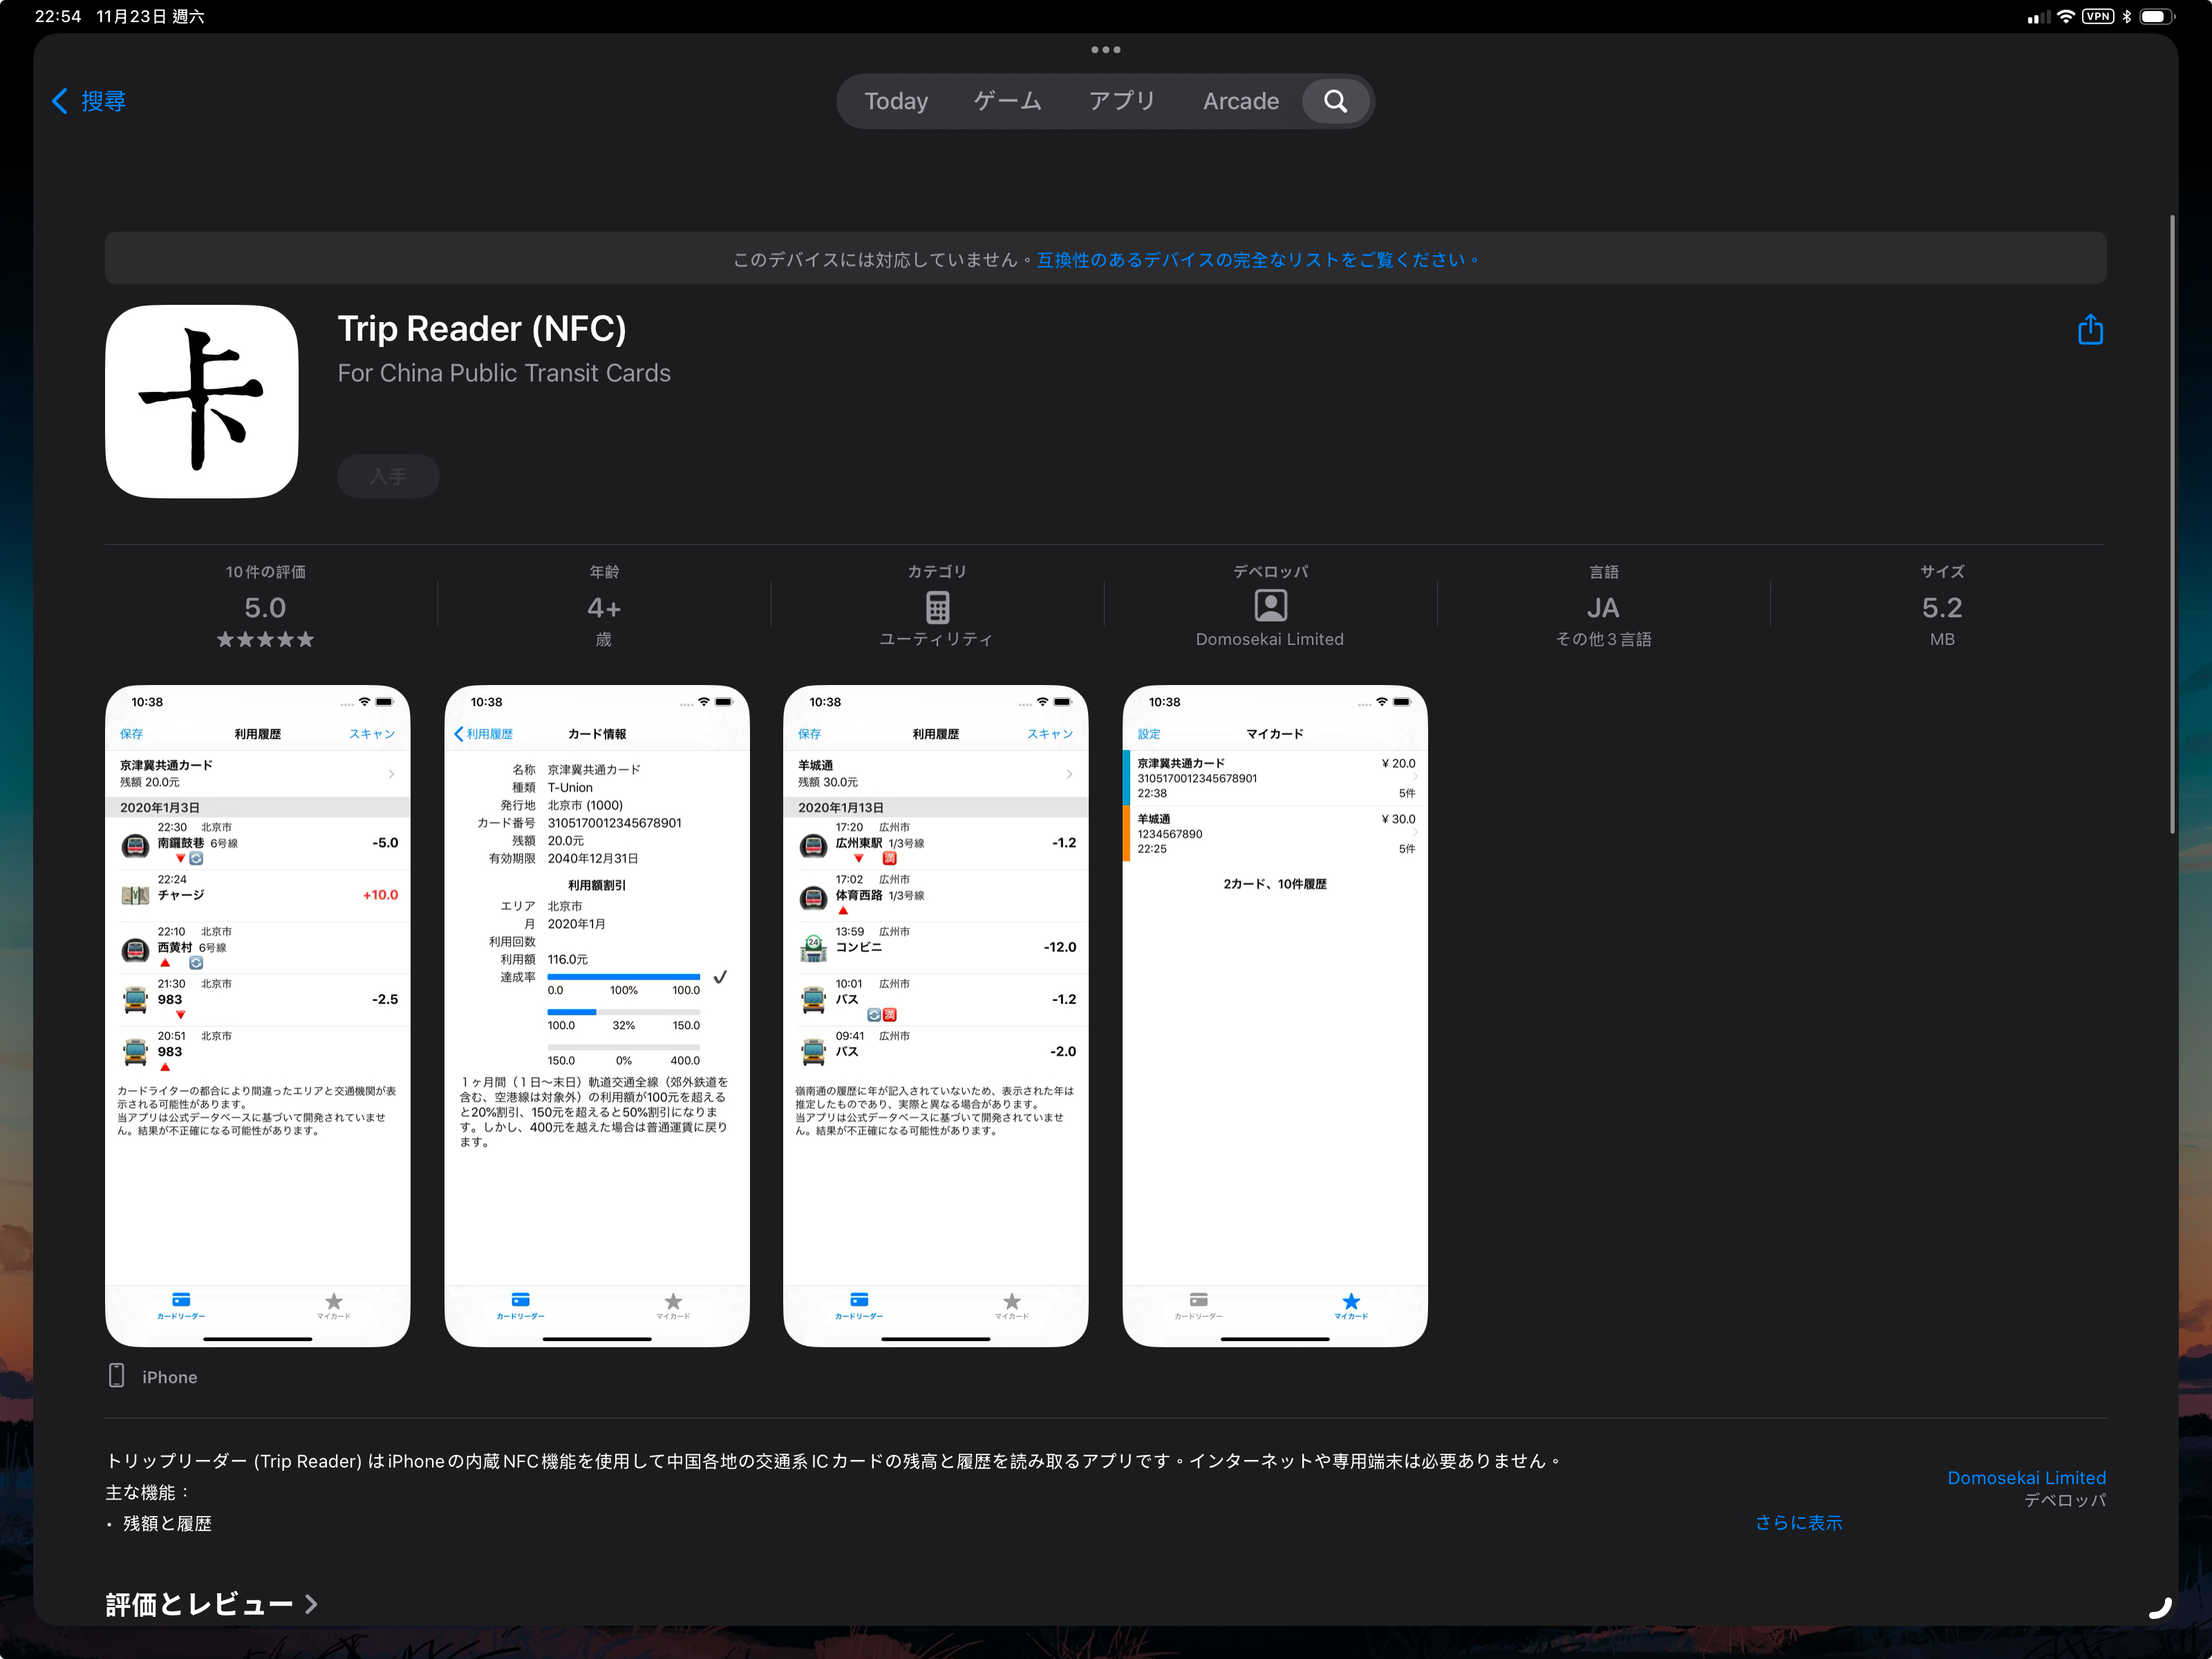This screenshot has width=2212, height=1659.
Task: Open the compatible devices list link
Action: coord(1256,260)
